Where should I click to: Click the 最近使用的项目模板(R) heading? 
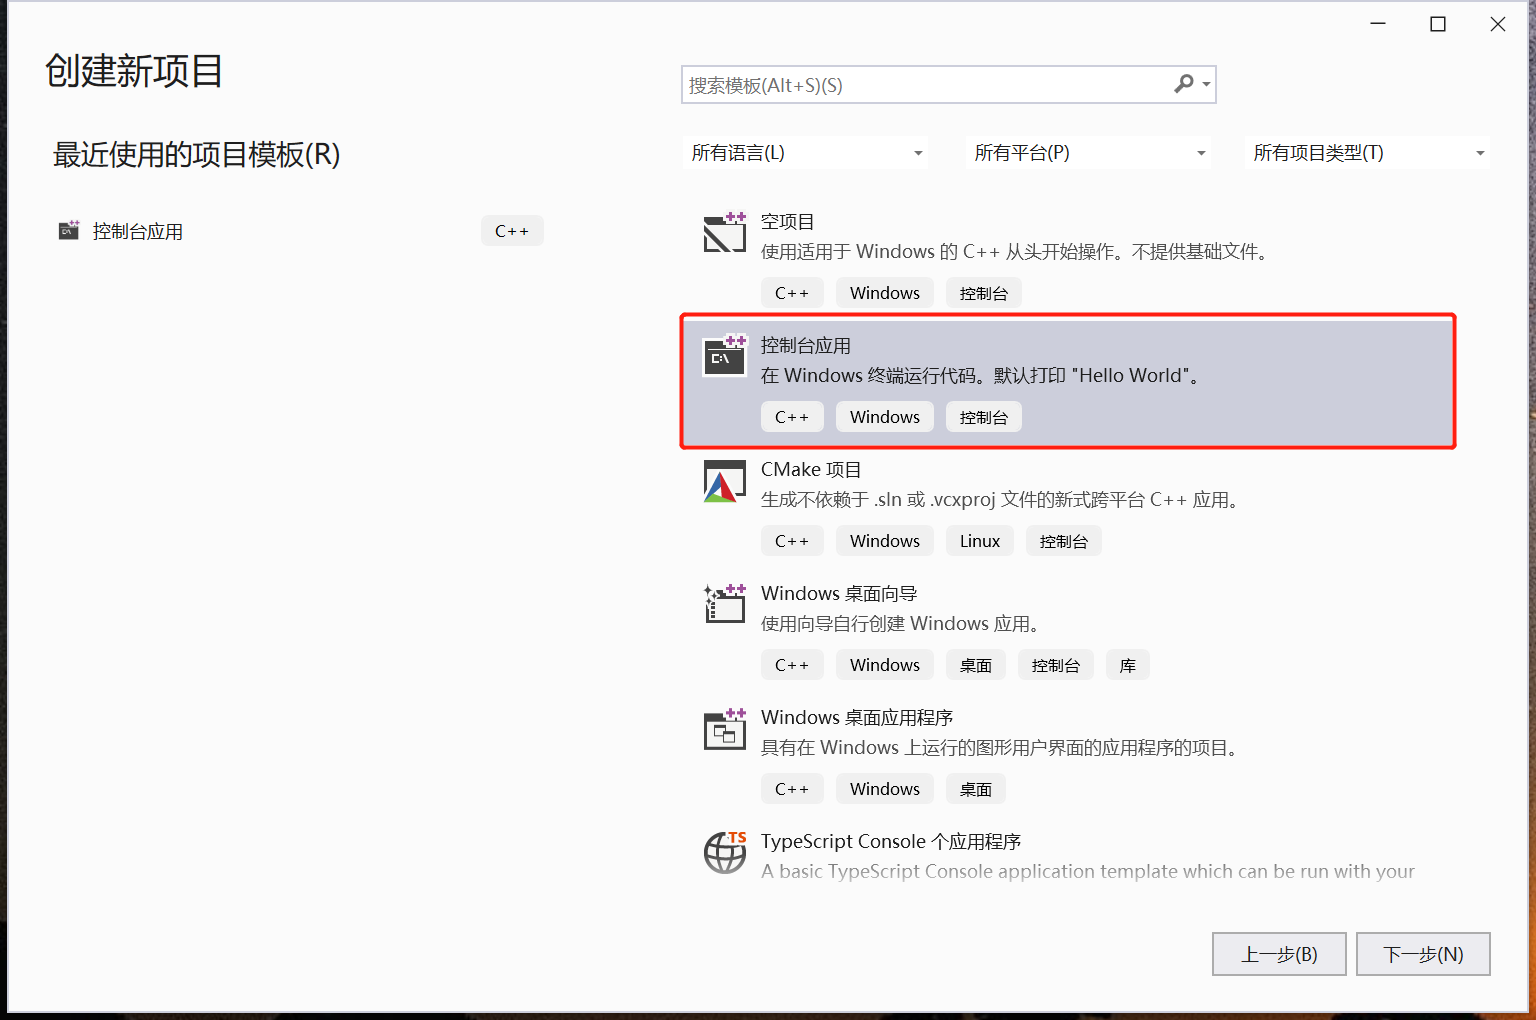point(196,154)
